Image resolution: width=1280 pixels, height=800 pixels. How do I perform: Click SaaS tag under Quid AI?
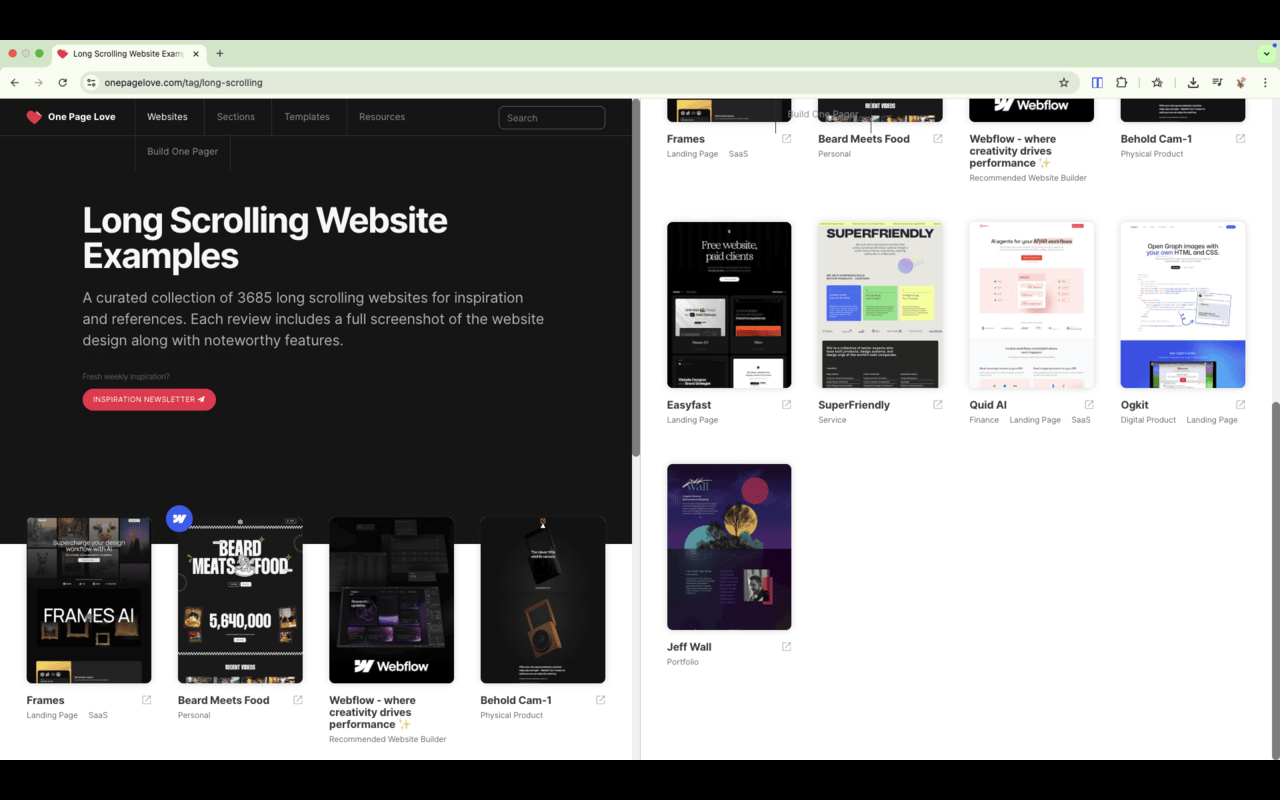click(x=1081, y=420)
